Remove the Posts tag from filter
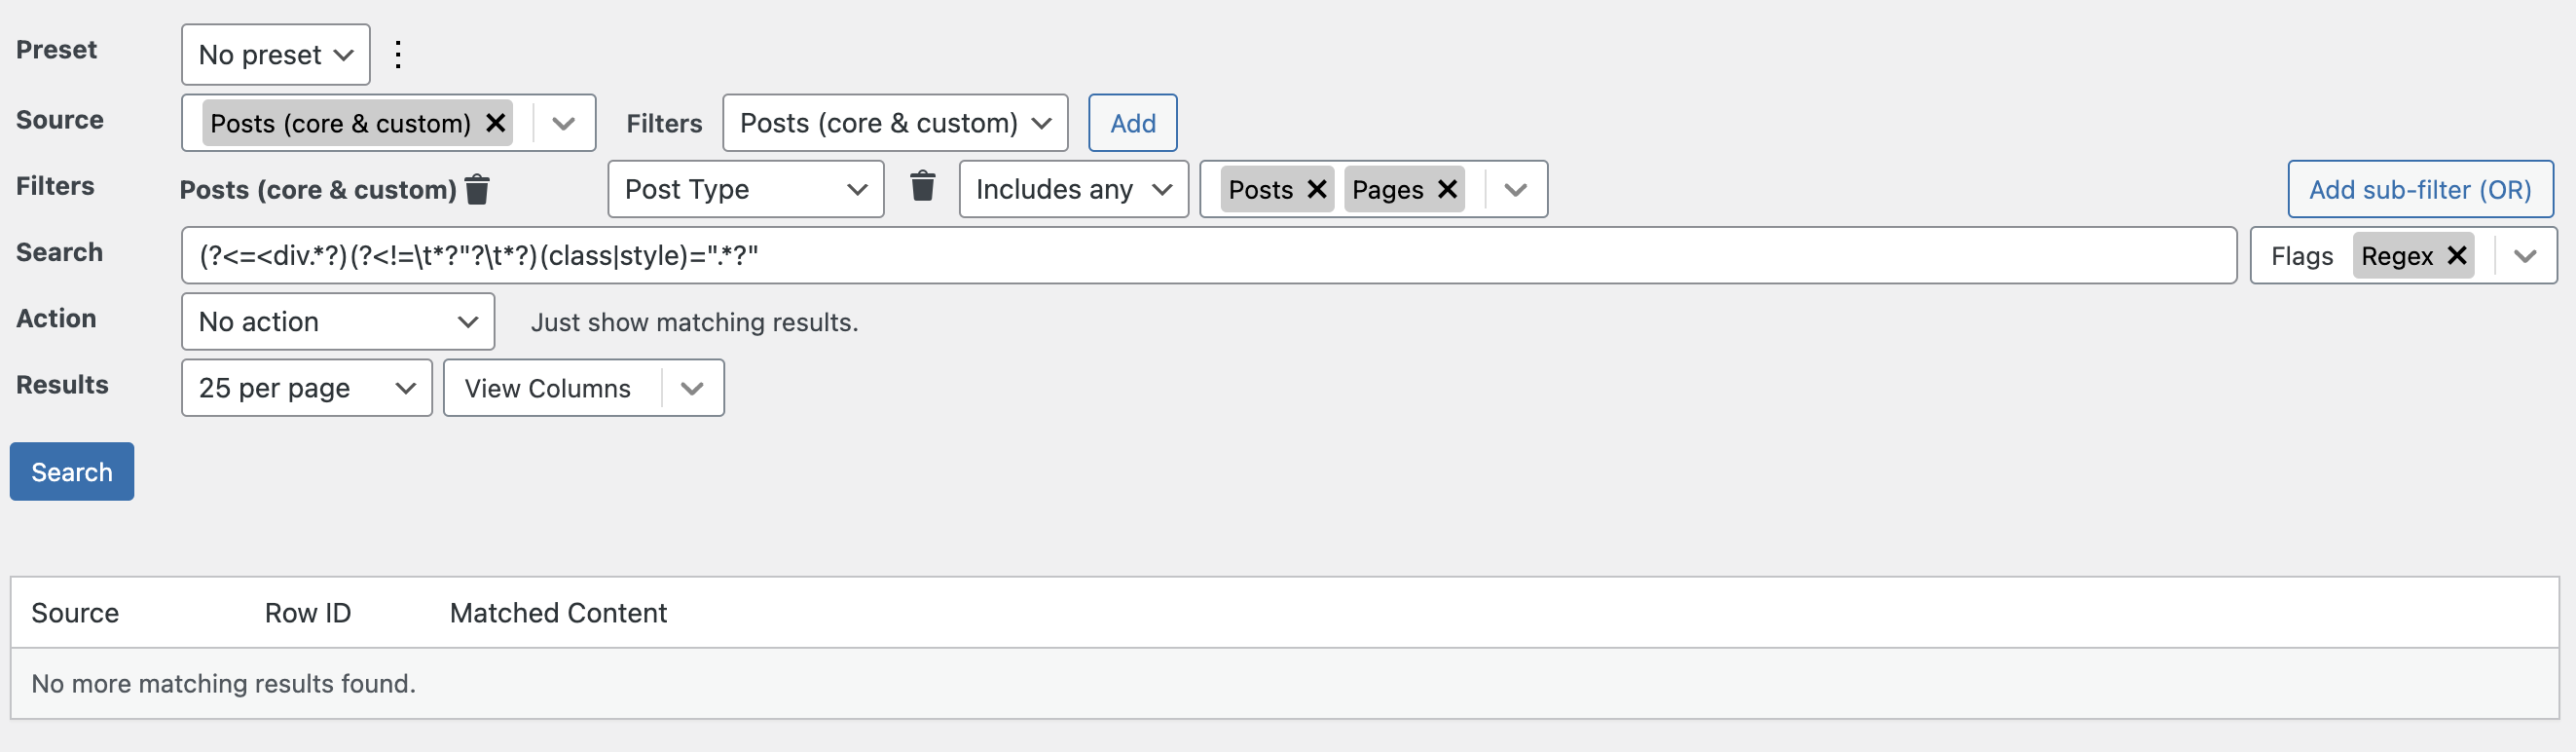Viewport: 2576px width, 752px height. pyautogui.click(x=1317, y=189)
